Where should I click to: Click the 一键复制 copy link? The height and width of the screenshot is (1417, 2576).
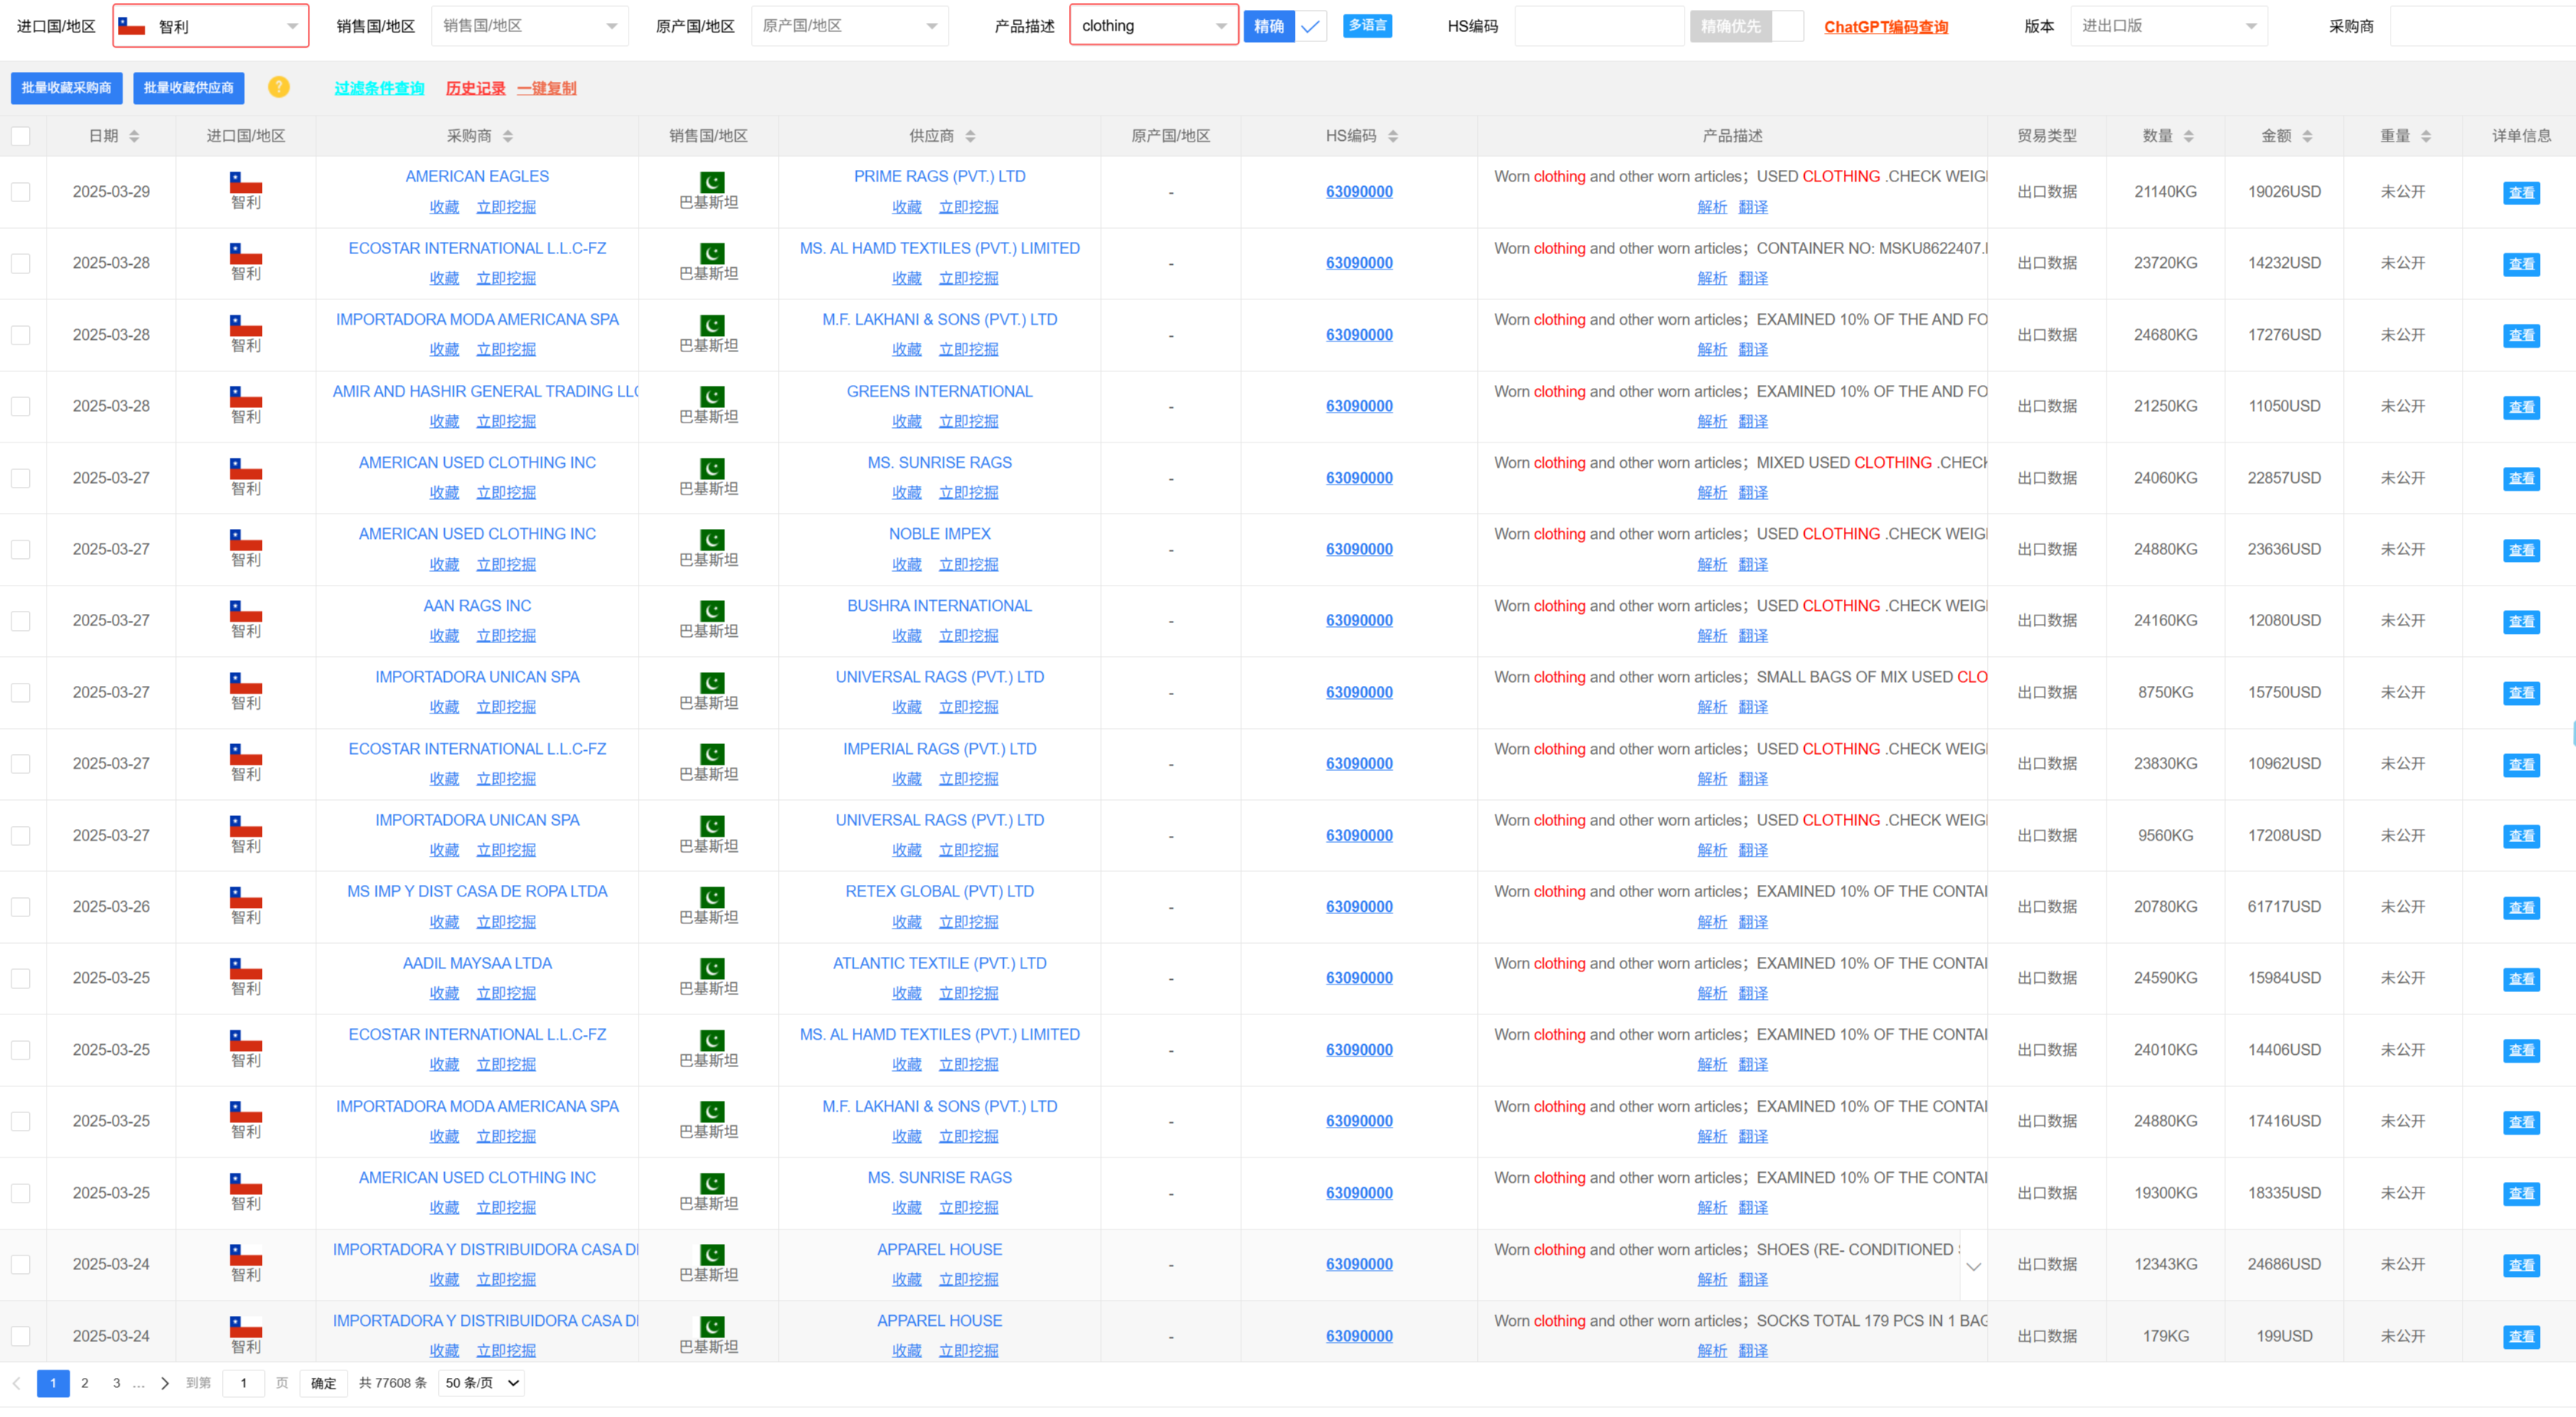[x=547, y=88]
